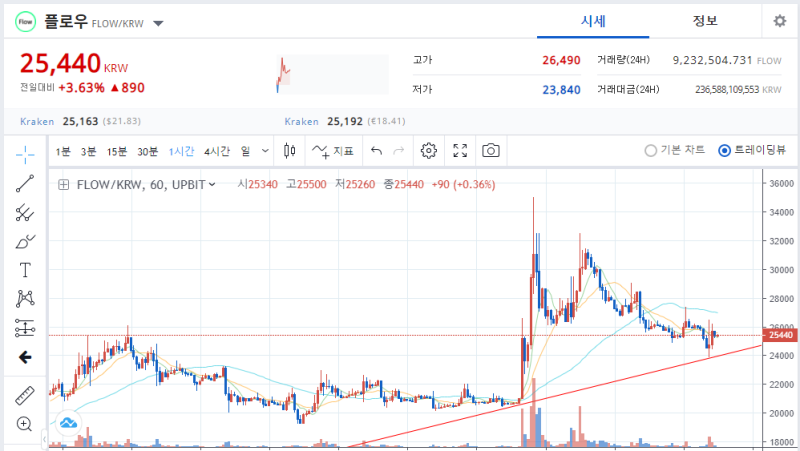
Task: Select the crosshair cursor tool
Action: 24,154
